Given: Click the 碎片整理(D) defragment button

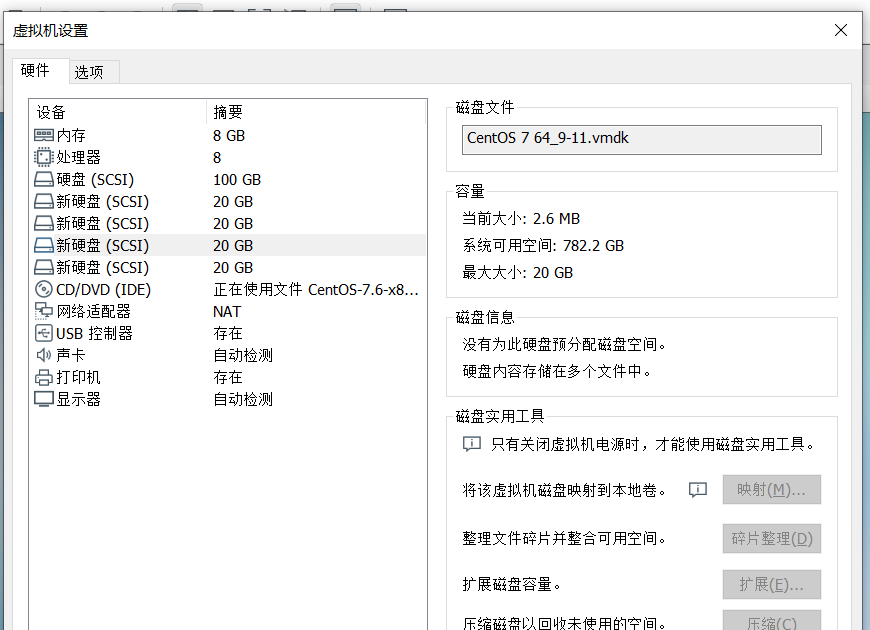Looking at the screenshot, I should point(771,538).
